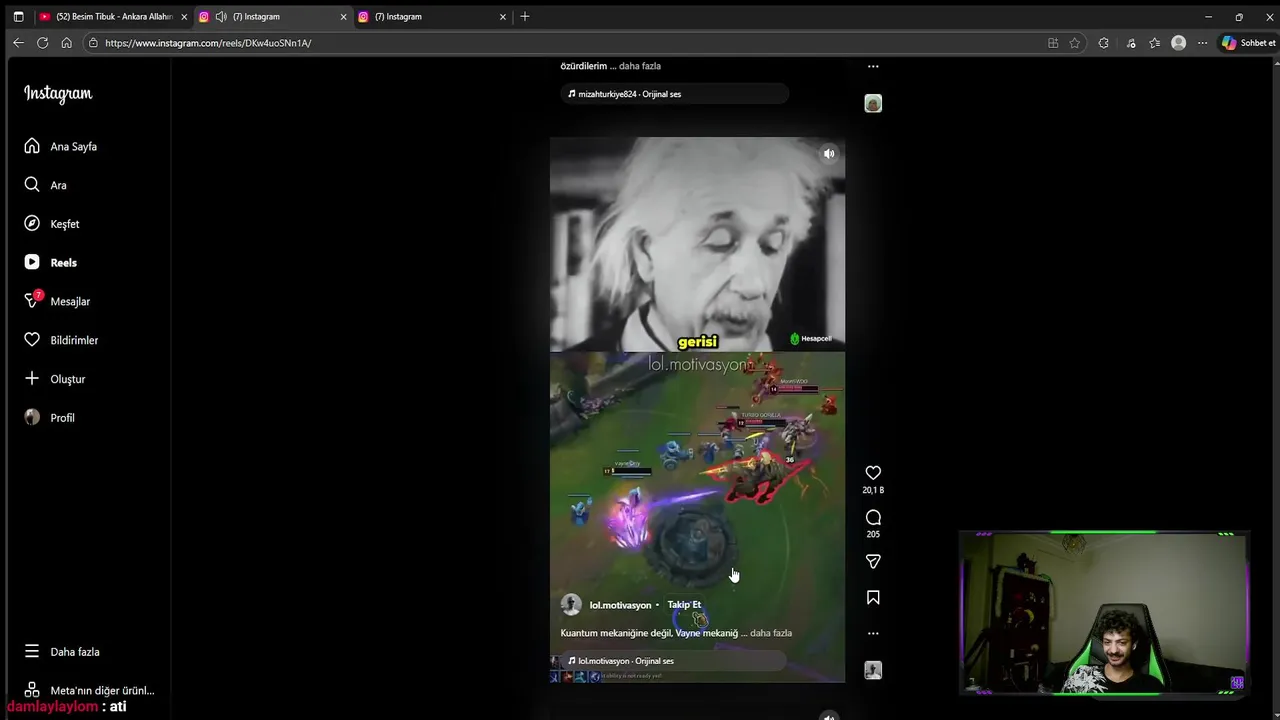Screen dimensions: 1280x720
Task: Click the browser home button
Action: tap(66, 43)
